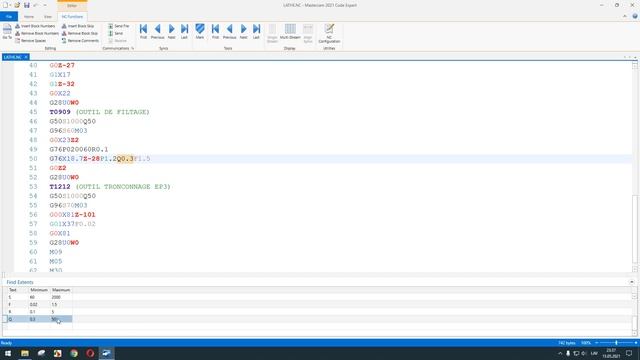Click the New file icon in quick access
This screenshot has width=640, height=360.
pos(5,5)
